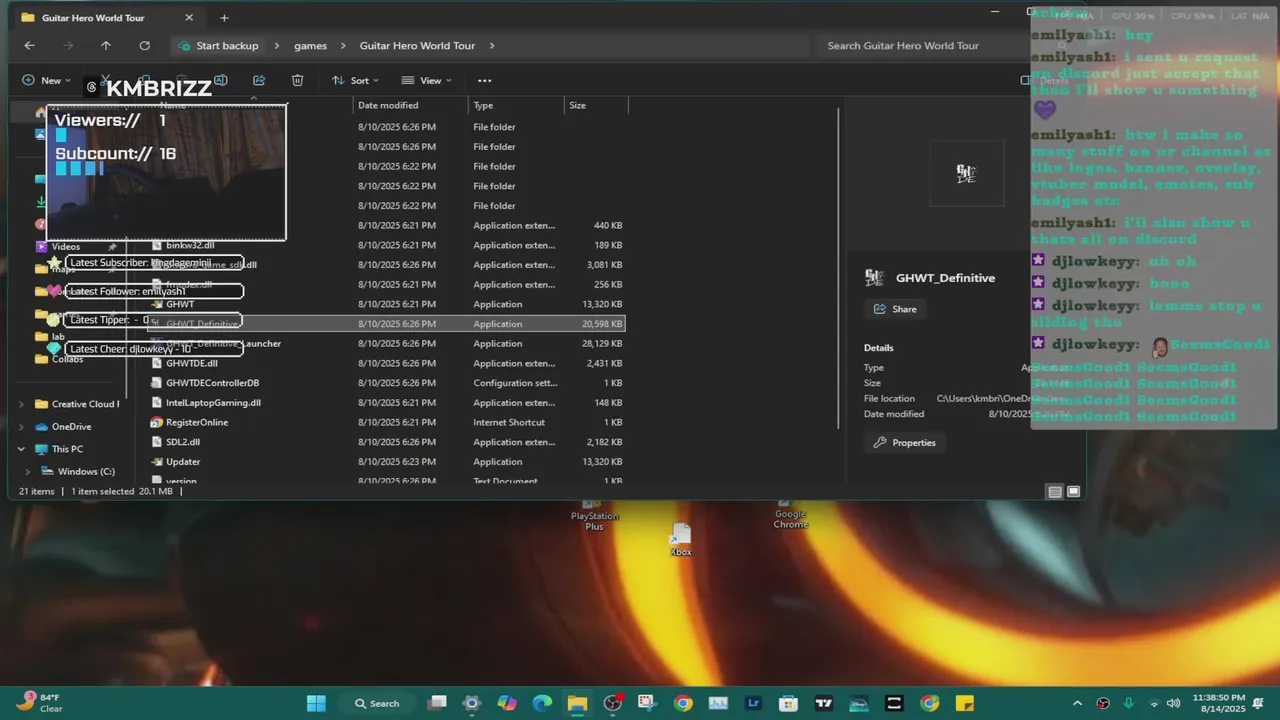Open OBS Studio from the taskbar

[x=613, y=703]
